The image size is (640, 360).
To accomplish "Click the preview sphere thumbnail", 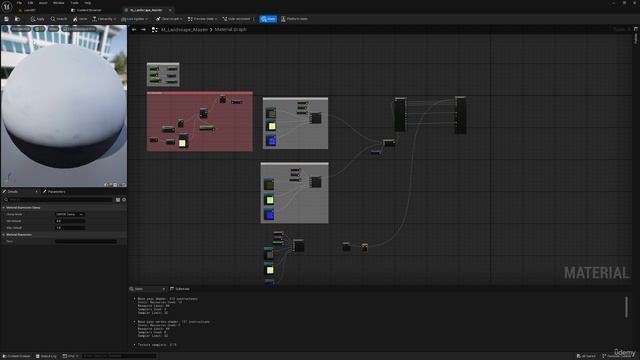I will 64,106.
